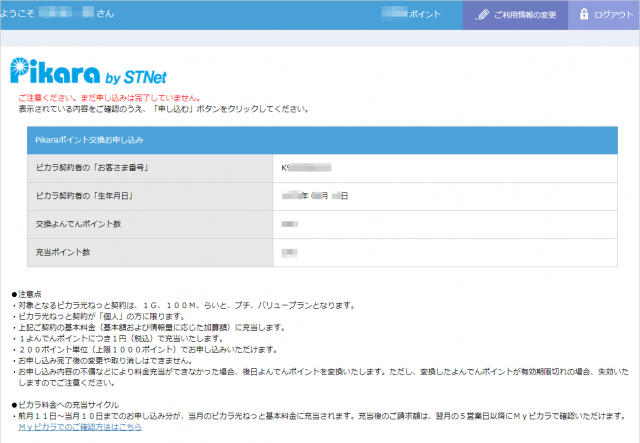640x443 pixels.
Task: Click the Pikara by STNet logo
Action: click(x=89, y=71)
